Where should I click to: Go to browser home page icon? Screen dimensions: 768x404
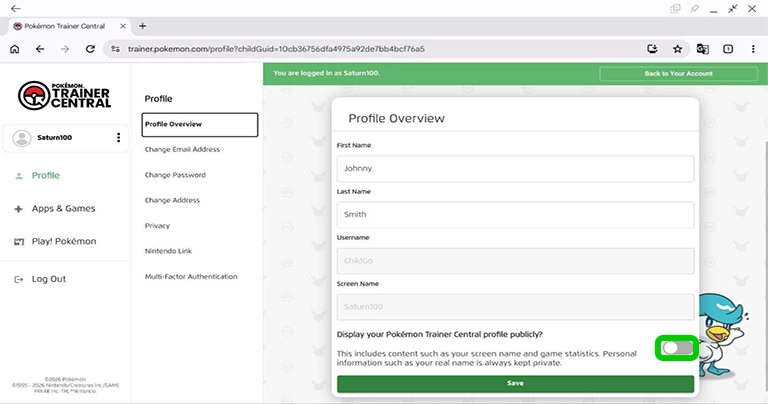[x=15, y=49]
